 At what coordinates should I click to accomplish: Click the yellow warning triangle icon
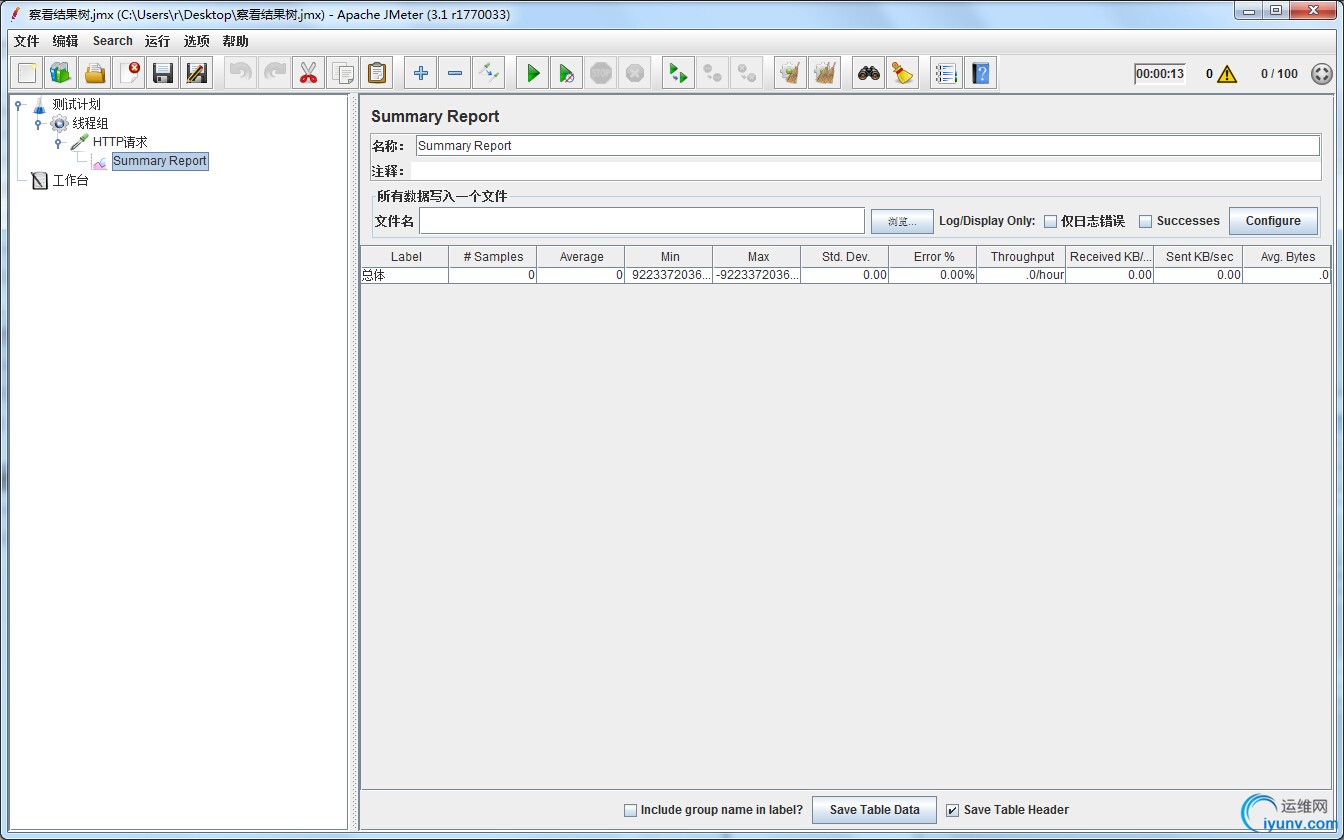tap(1227, 74)
